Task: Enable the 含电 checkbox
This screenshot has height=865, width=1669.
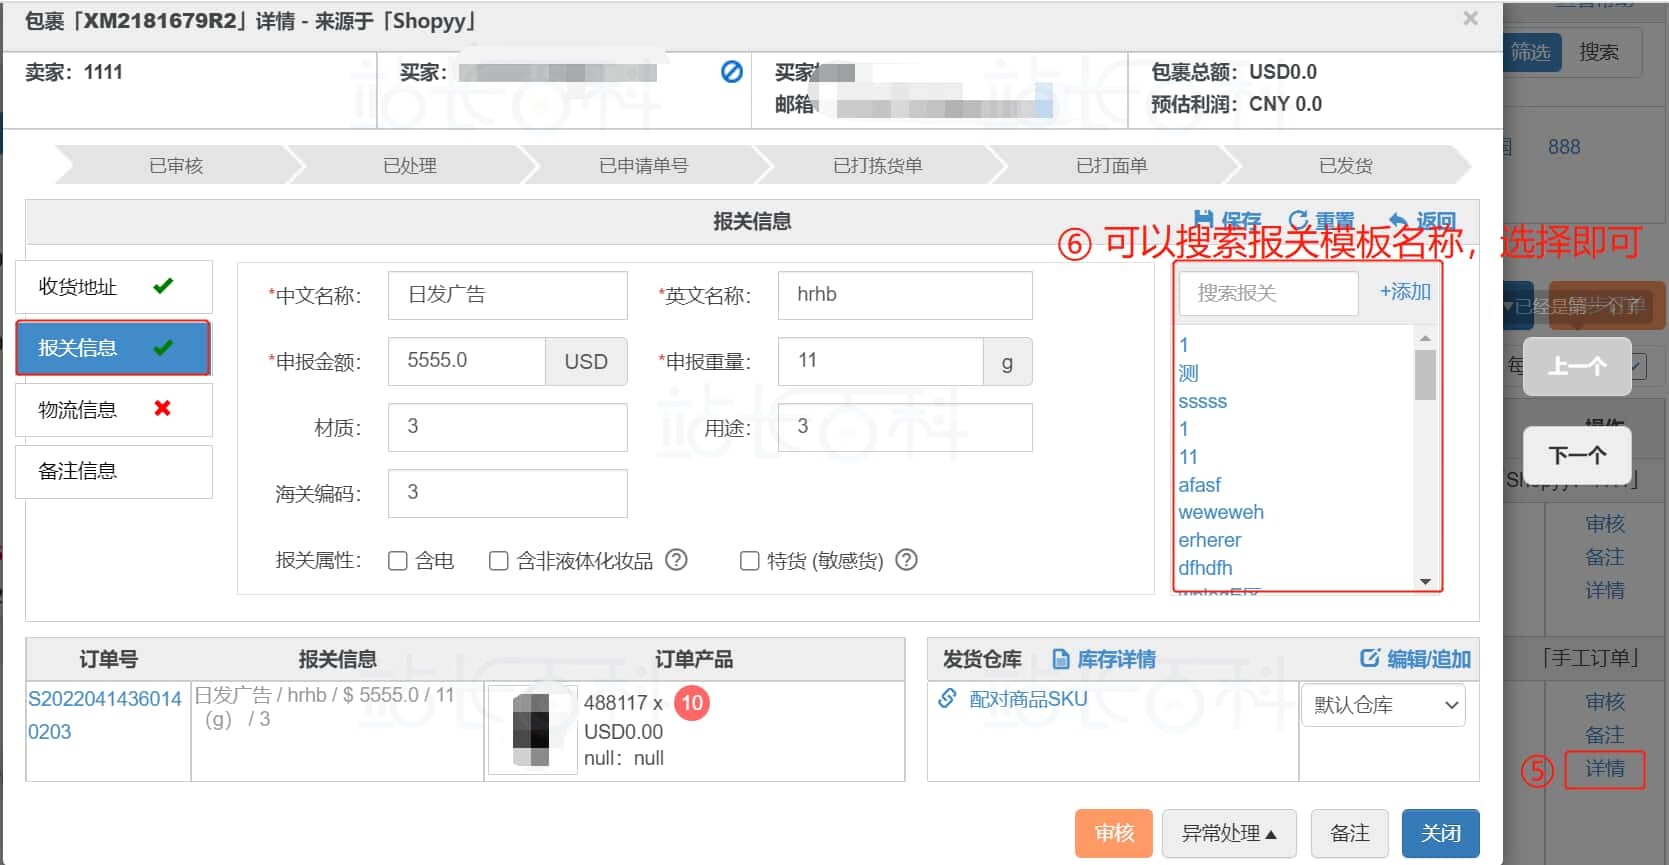Action: tap(398, 561)
